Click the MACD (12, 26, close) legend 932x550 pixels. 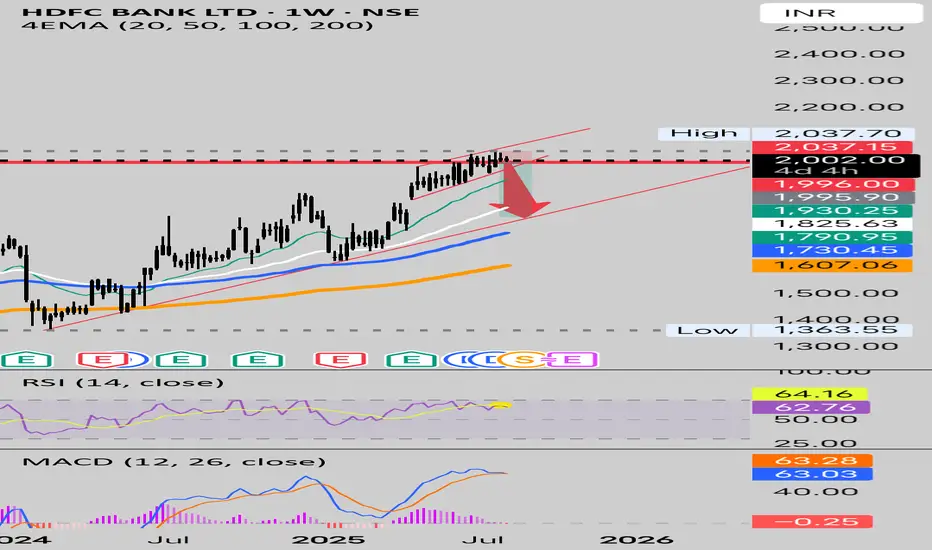point(174,462)
